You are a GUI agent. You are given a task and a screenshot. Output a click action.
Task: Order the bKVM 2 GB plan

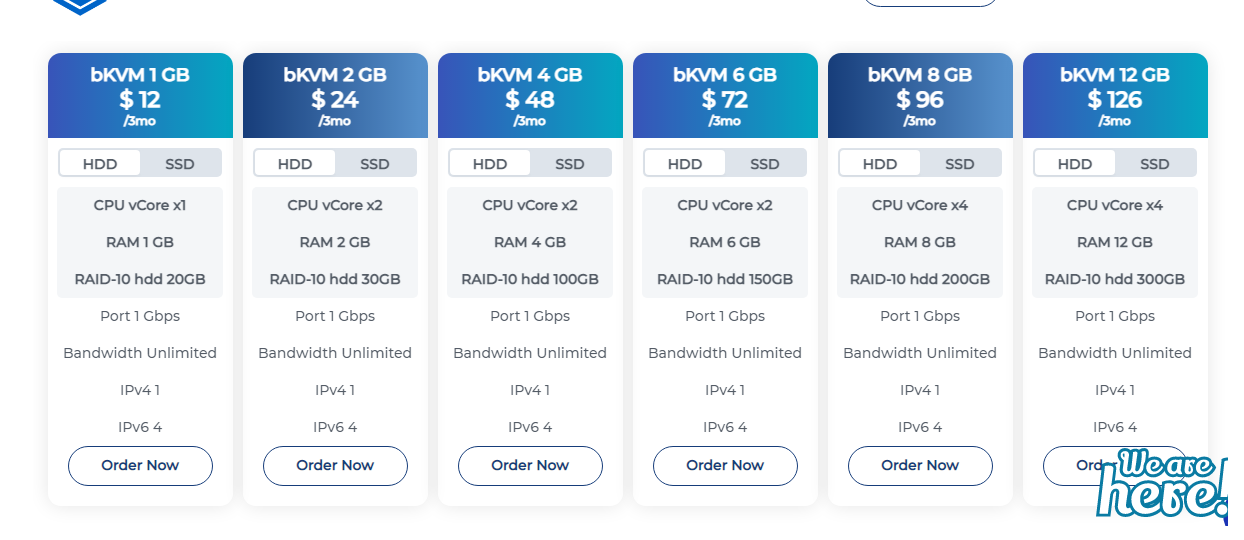[335, 466]
